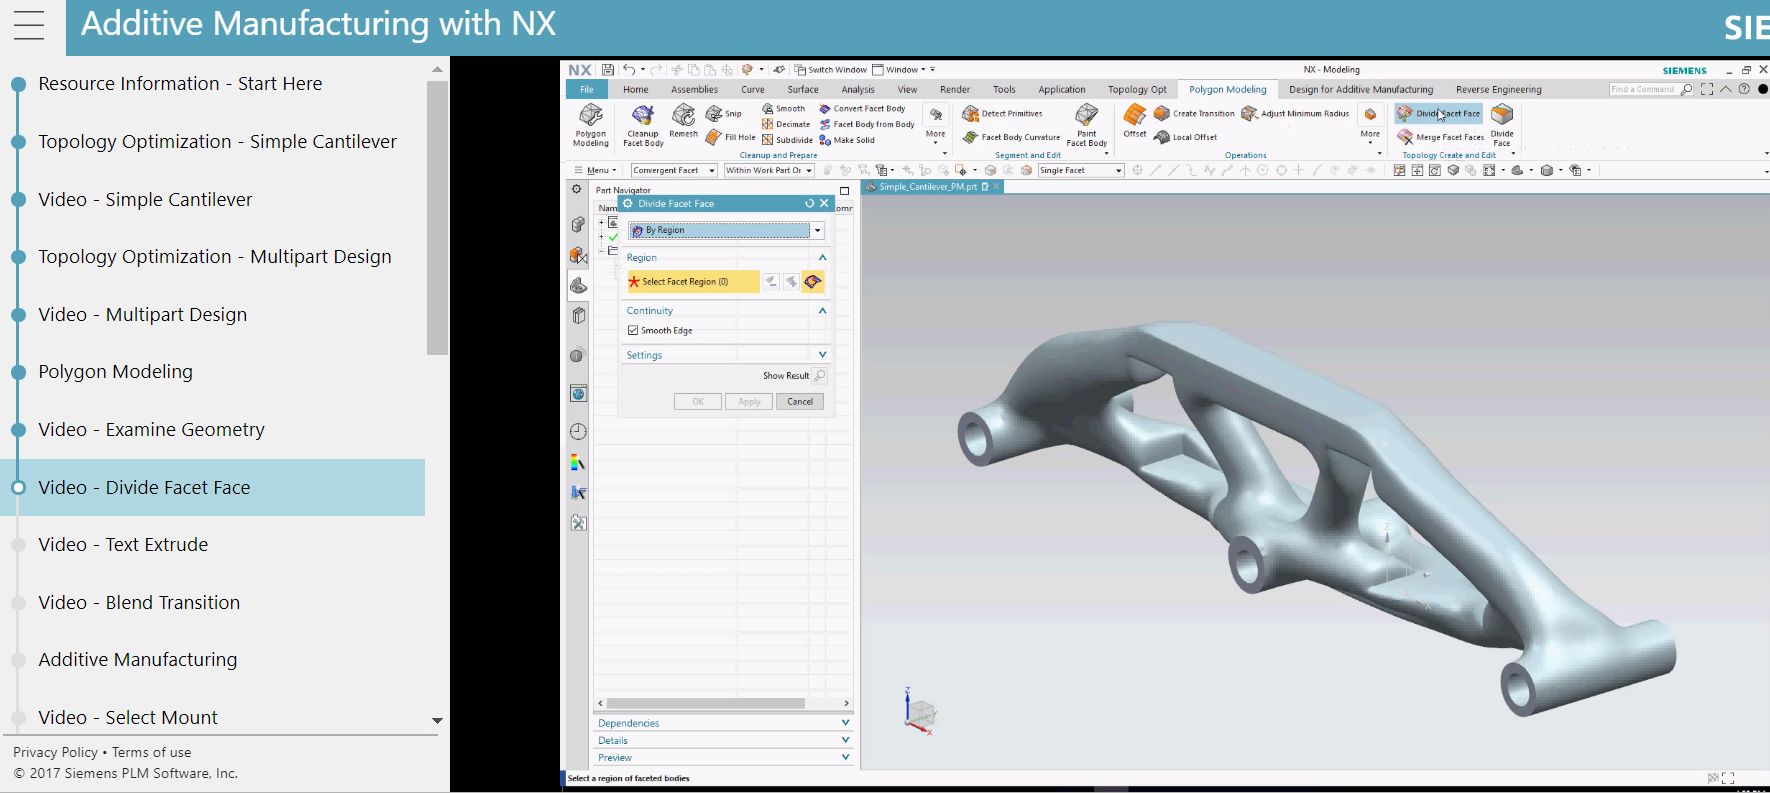The image size is (1770, 795).
Task: Expand the Settings section in dialog
Action: pos(726,355)
